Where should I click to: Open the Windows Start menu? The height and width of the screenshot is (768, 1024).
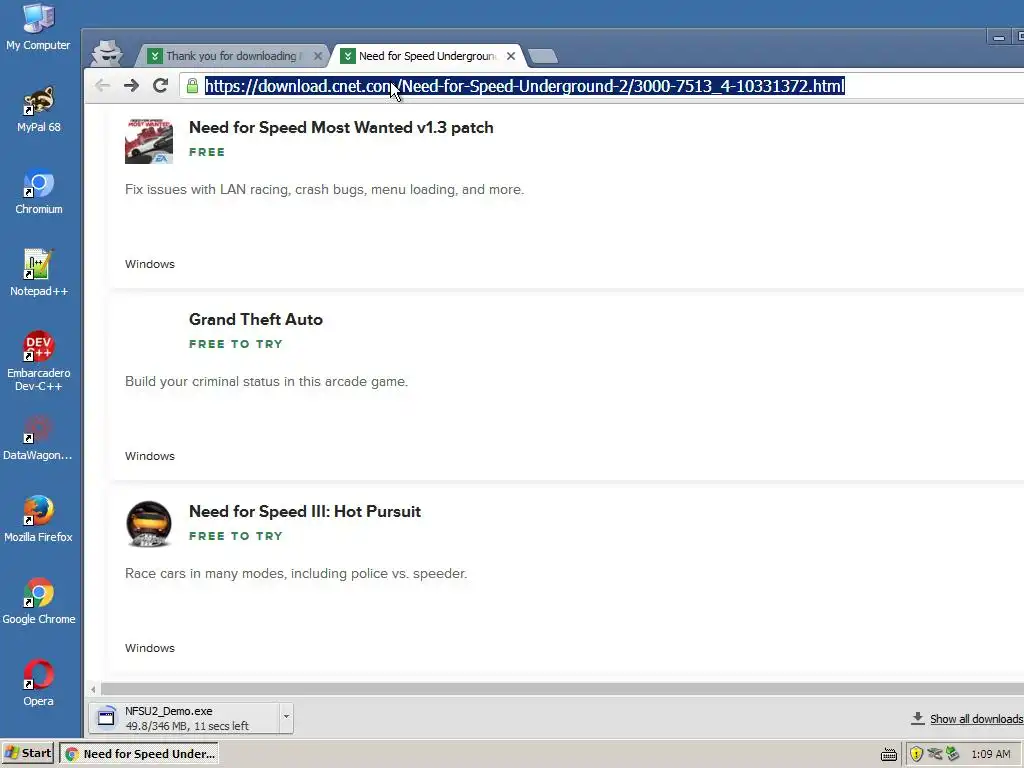point(28,753)
